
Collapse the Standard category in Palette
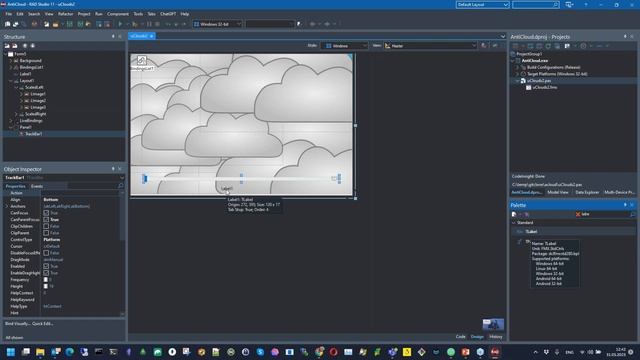pyautogui.click(x=513, y=223)
